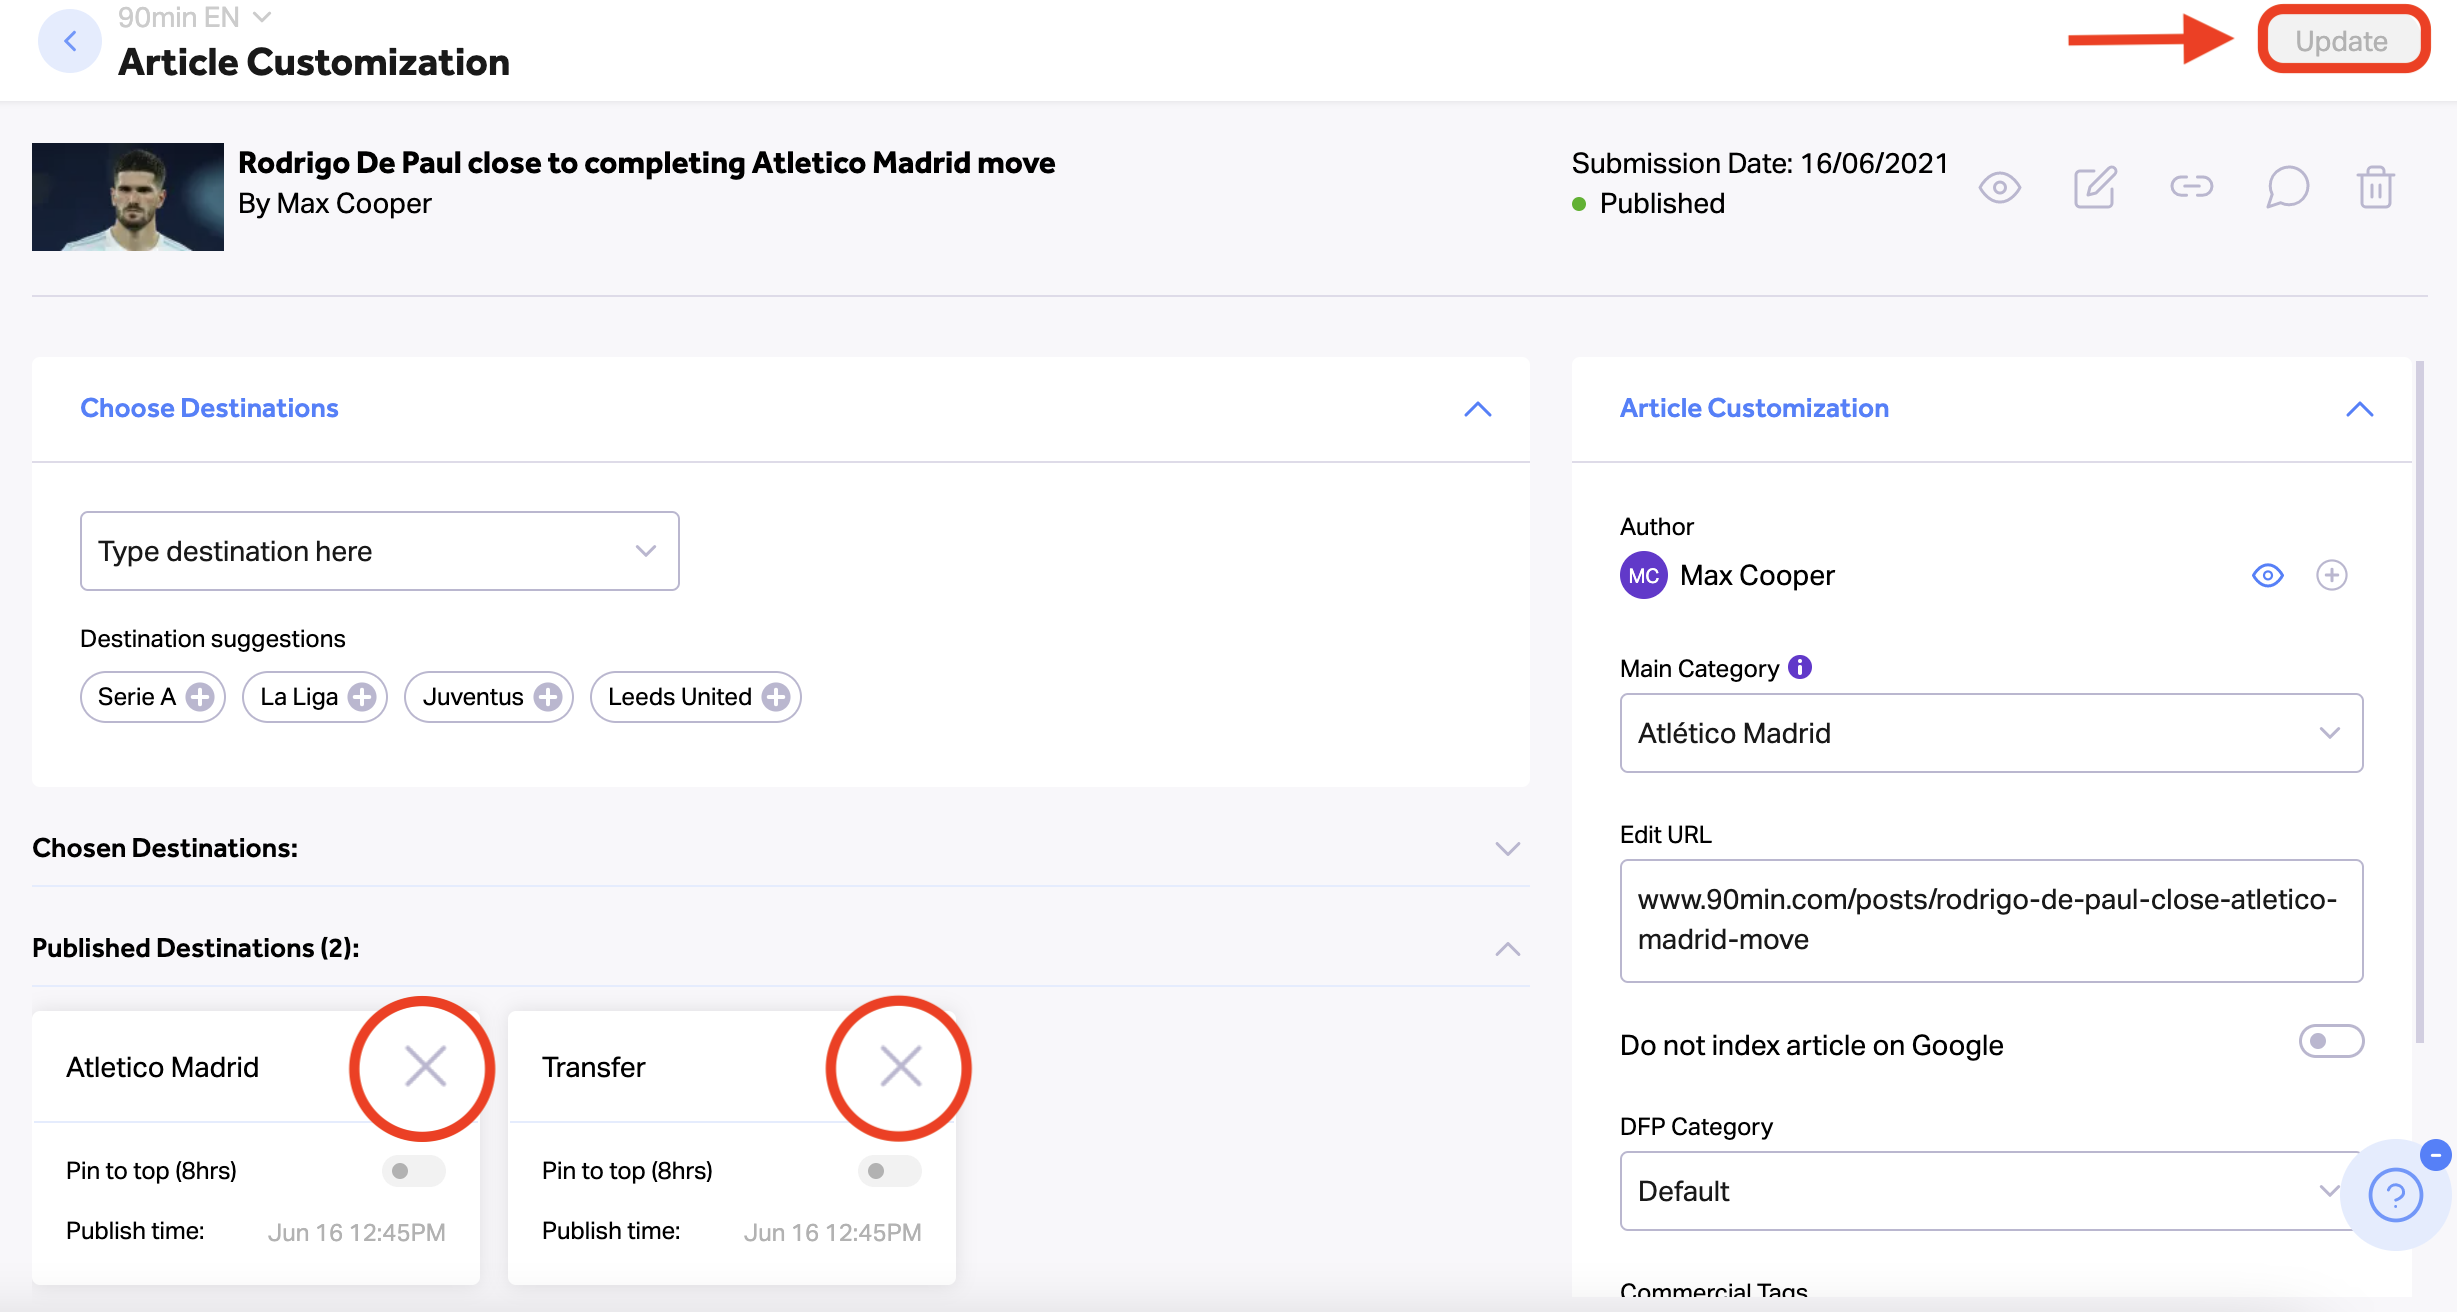
Task: Toggle Do not index article on Google
Action: pos(2331,1041)
